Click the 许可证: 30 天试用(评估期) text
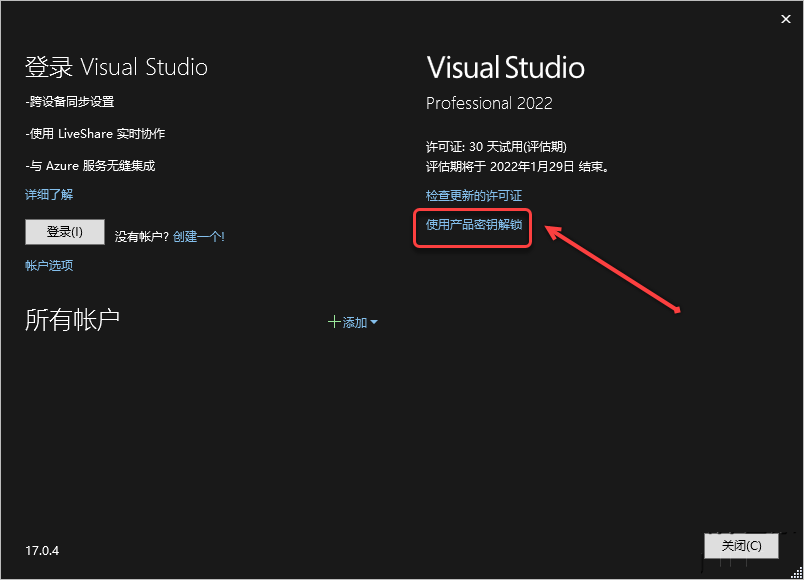This screenshot has width=804, height=580. (496, 147)
